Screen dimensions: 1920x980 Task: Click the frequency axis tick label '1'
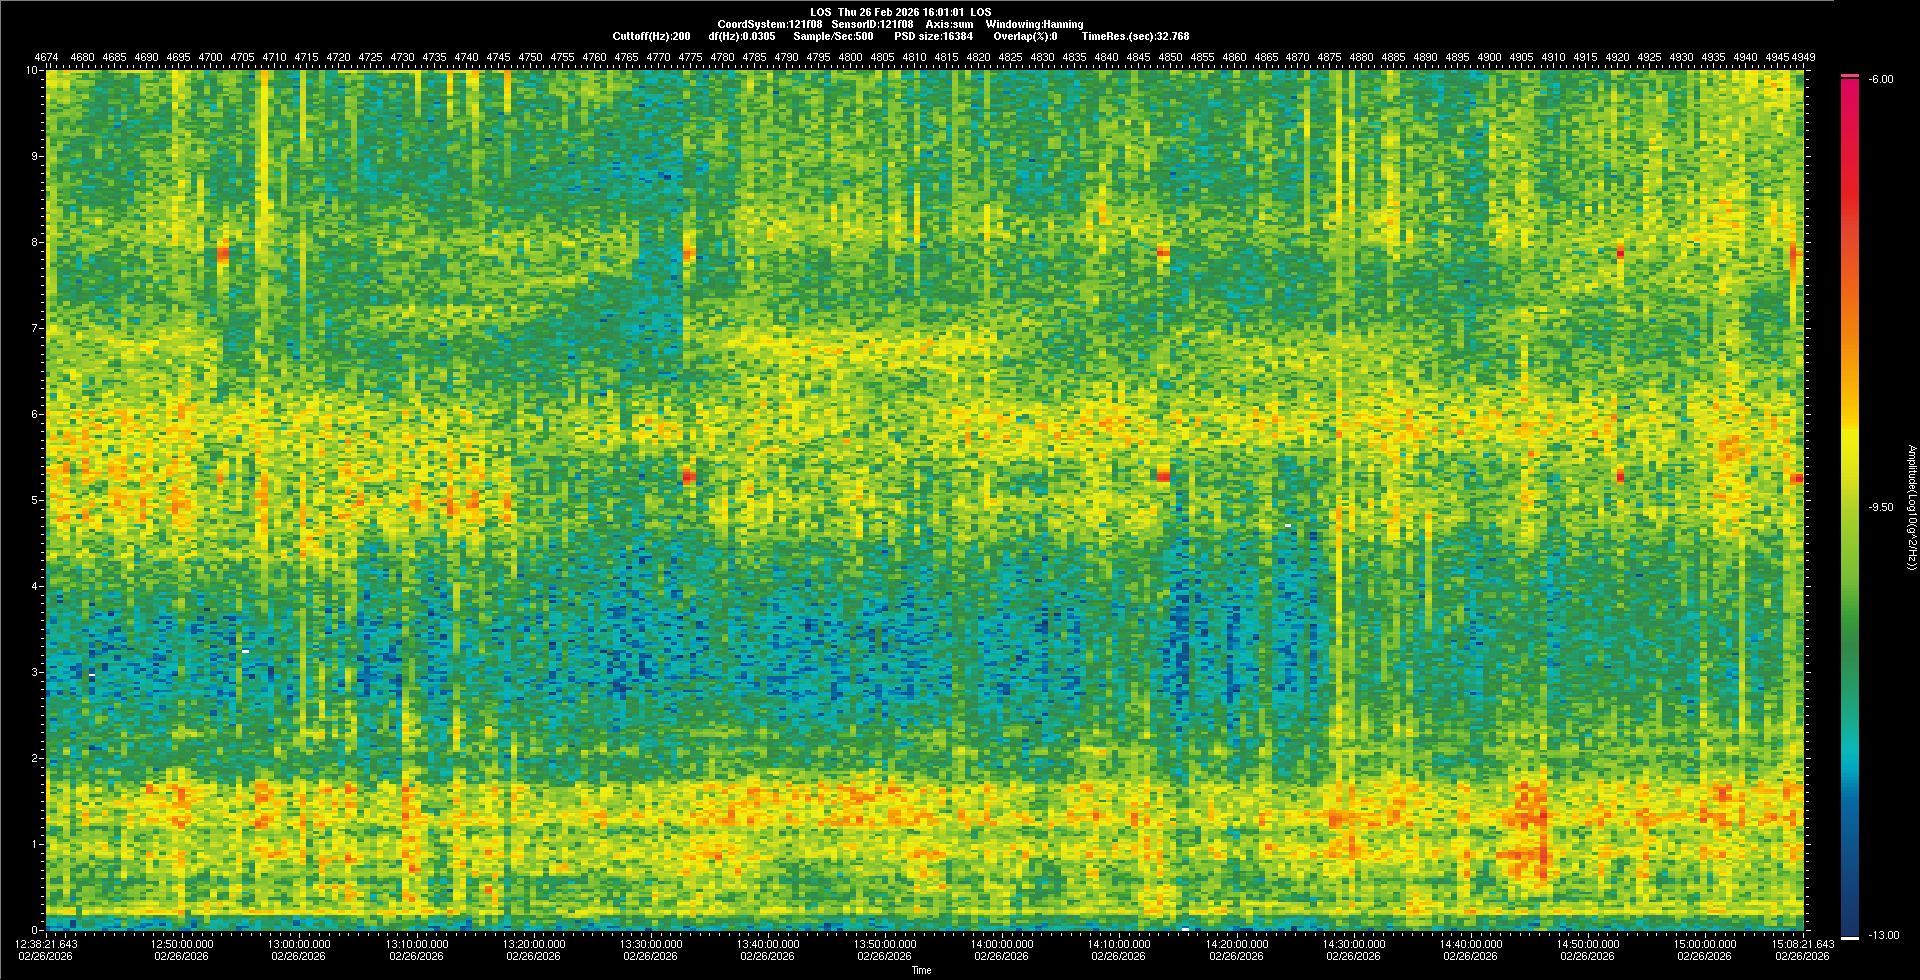(x=36, y=844)
